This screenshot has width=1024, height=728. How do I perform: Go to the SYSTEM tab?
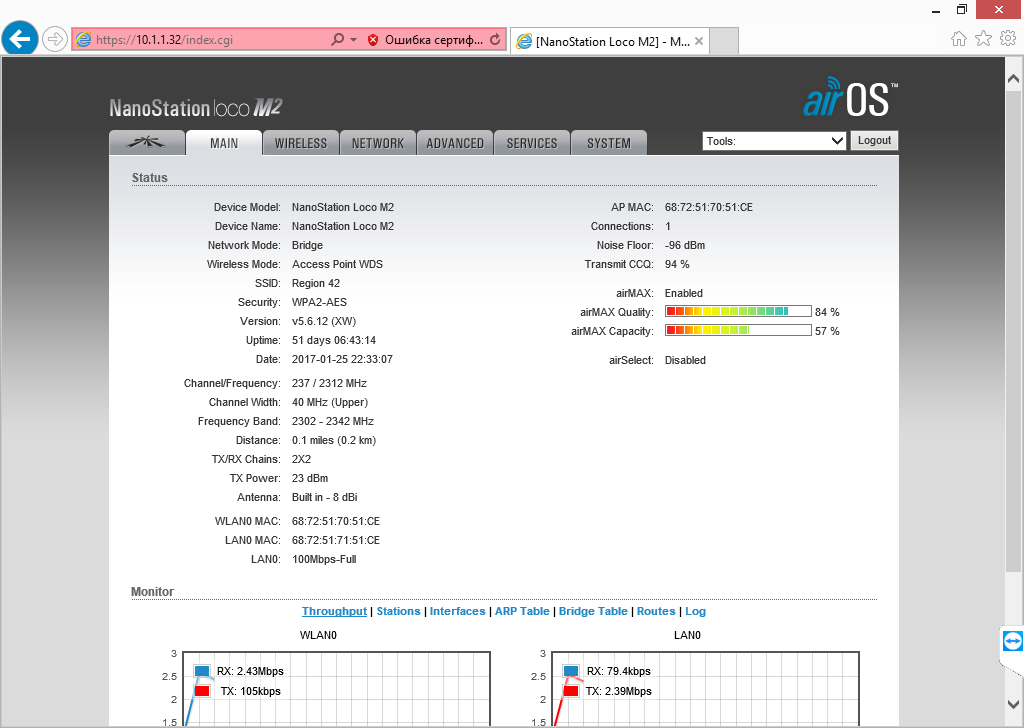coord(609,143)
